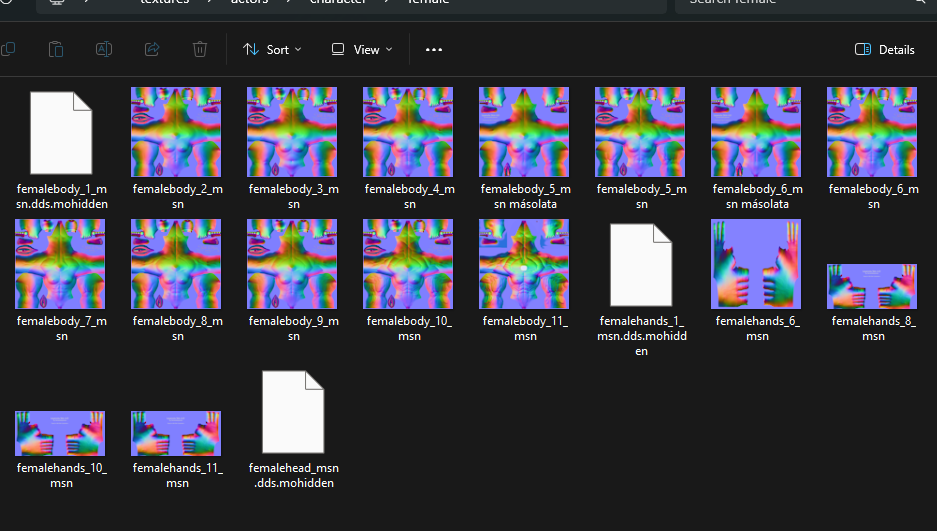
Task: Click file name femalebody_9_msn
Action: (x=293, y=329)
